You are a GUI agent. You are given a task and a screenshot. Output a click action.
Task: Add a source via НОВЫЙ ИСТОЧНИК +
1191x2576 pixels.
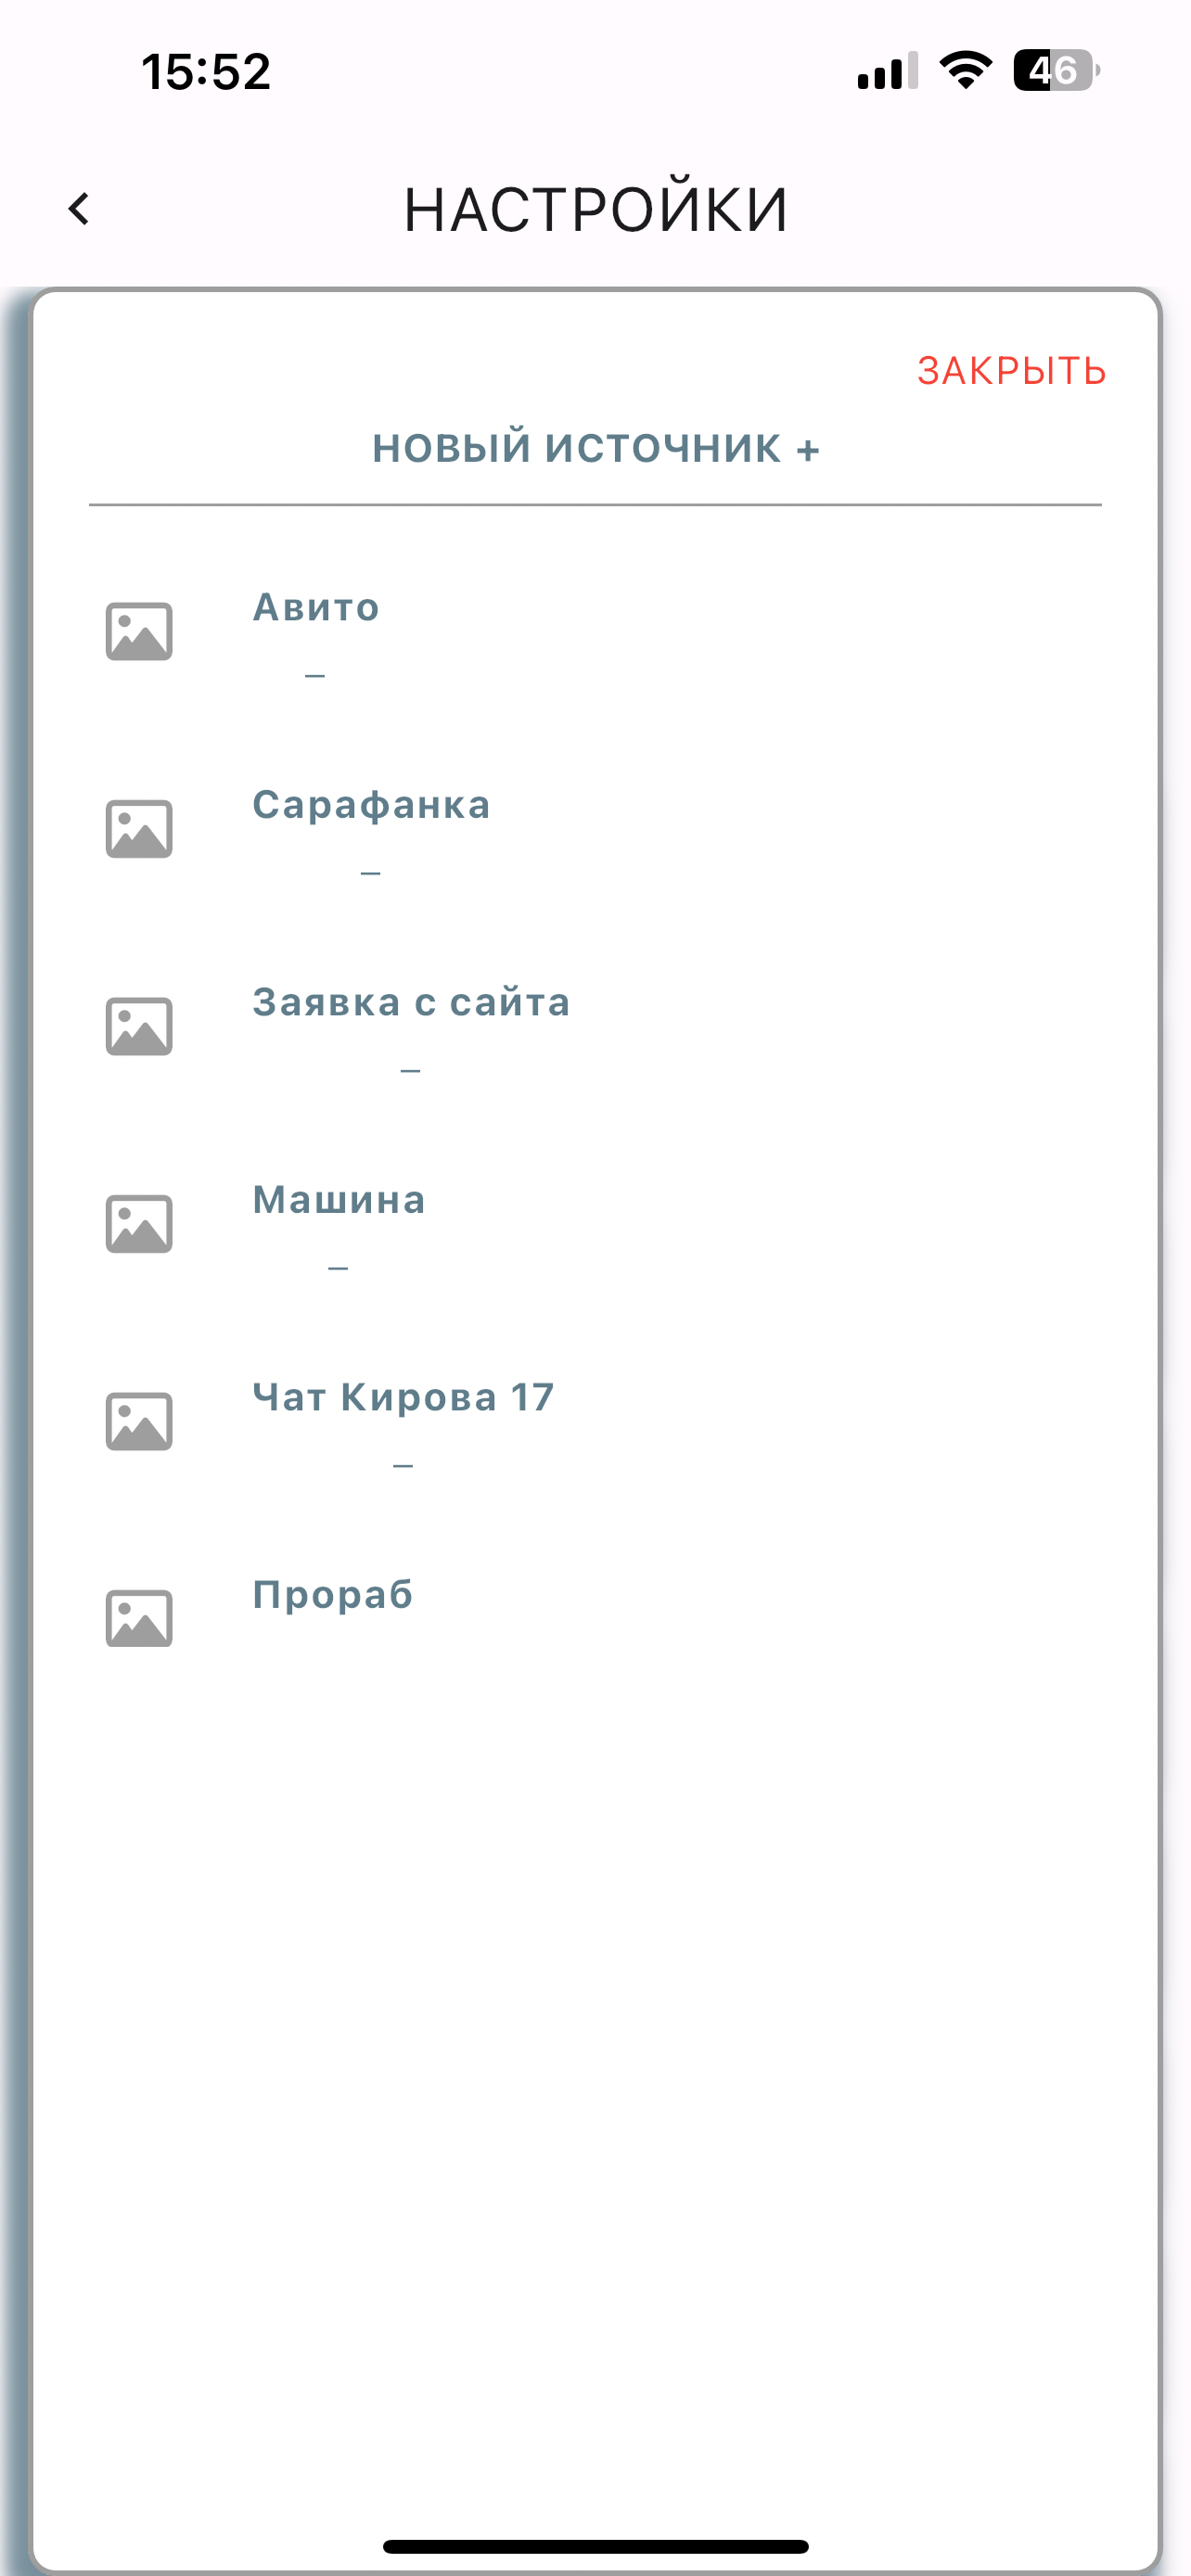coord(596,448)
